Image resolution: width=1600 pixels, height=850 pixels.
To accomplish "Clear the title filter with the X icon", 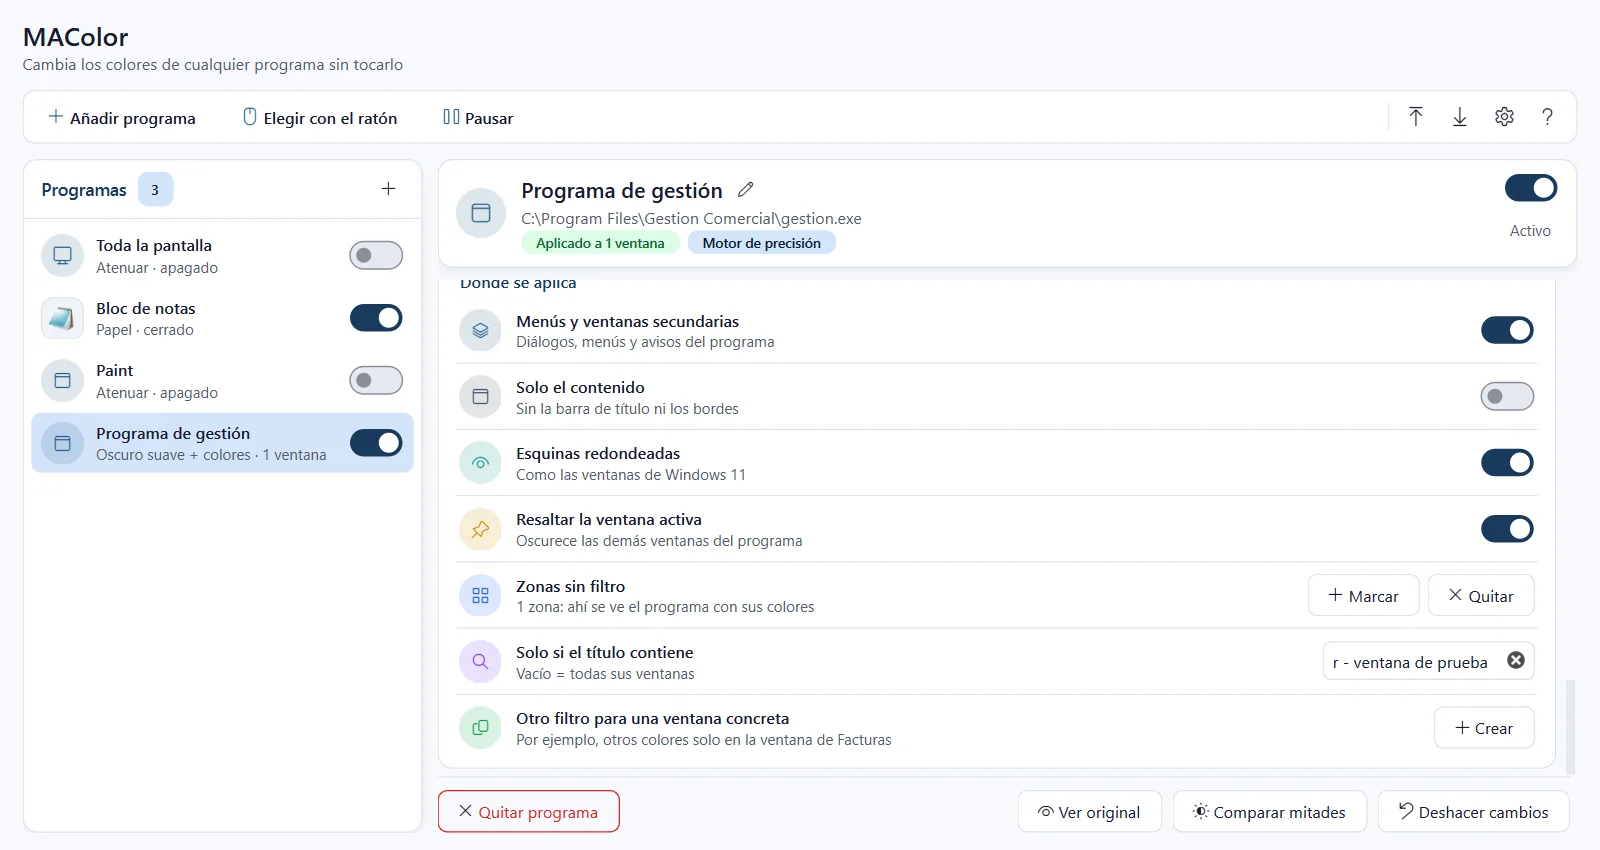I will pos(1516,660).
